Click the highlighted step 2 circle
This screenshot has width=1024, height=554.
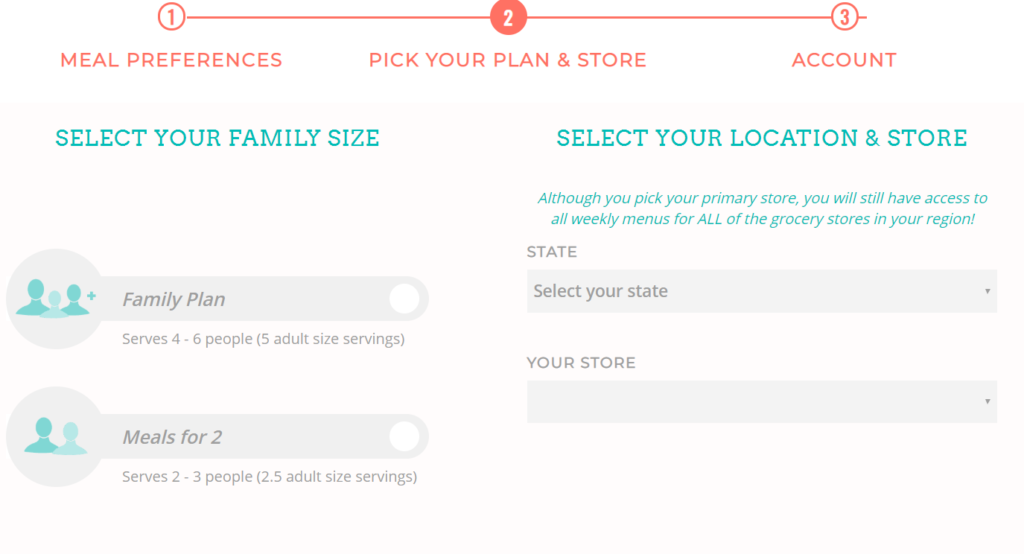click(508, 17)
